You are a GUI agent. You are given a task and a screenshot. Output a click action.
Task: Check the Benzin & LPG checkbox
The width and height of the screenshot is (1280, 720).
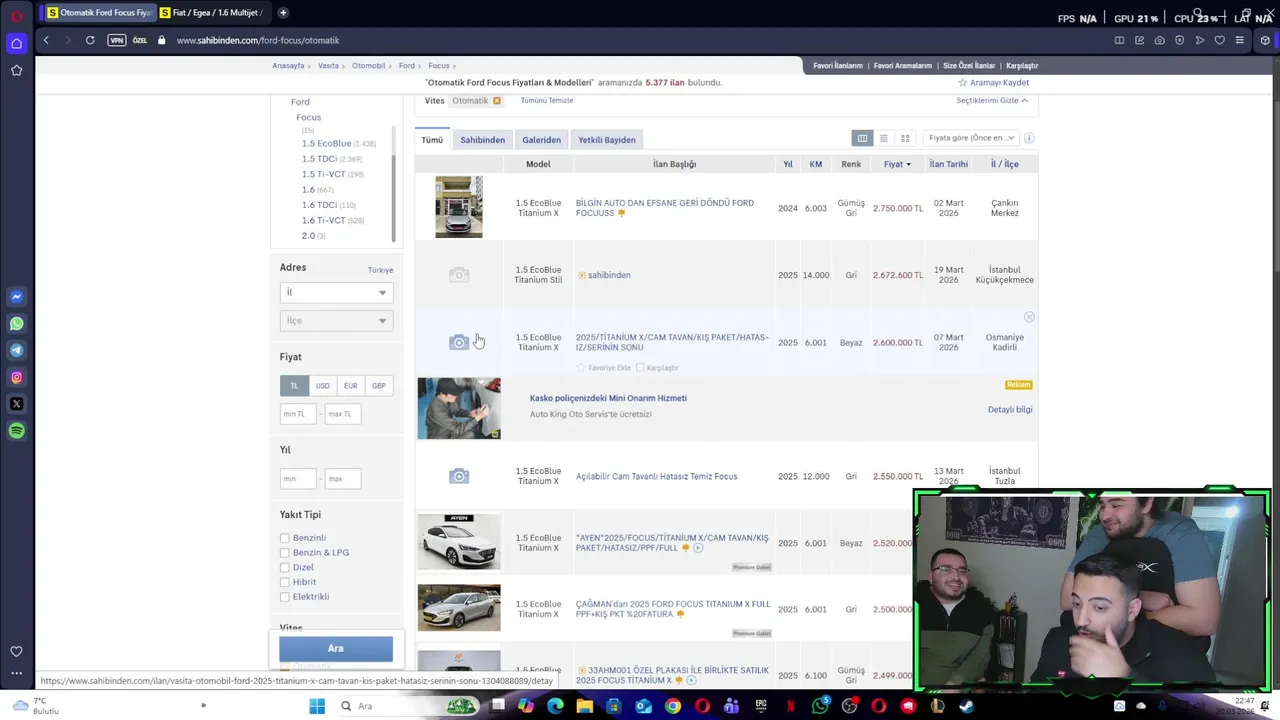pos(285,553)
